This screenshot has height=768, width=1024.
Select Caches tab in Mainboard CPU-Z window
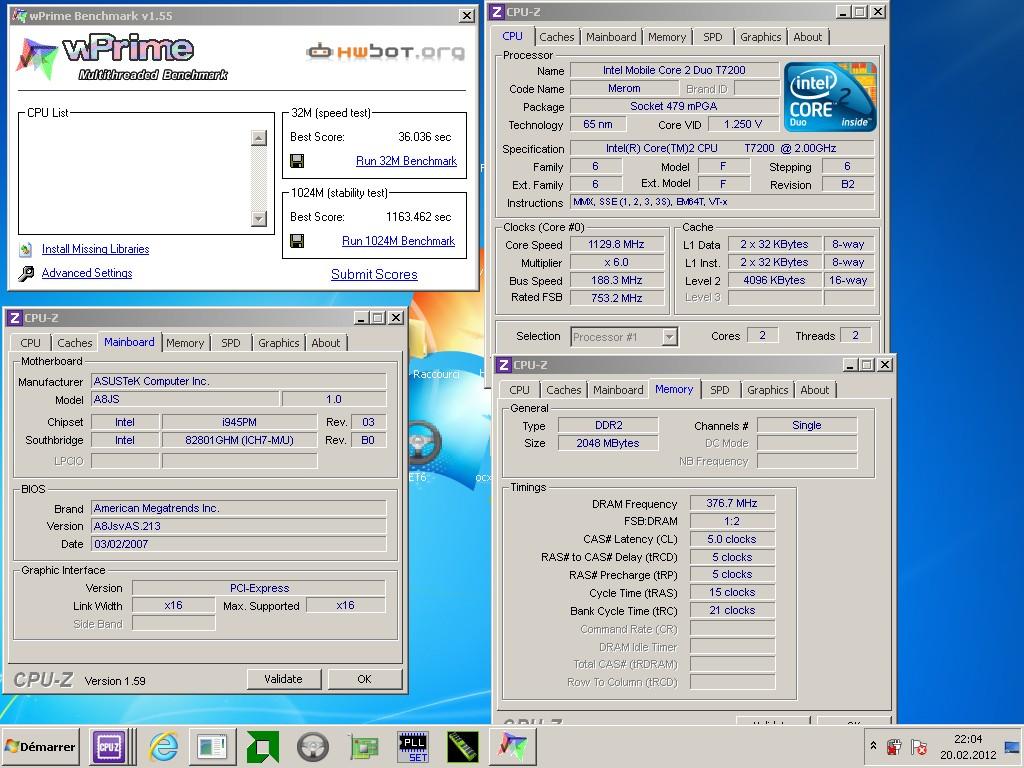(74, 343)
